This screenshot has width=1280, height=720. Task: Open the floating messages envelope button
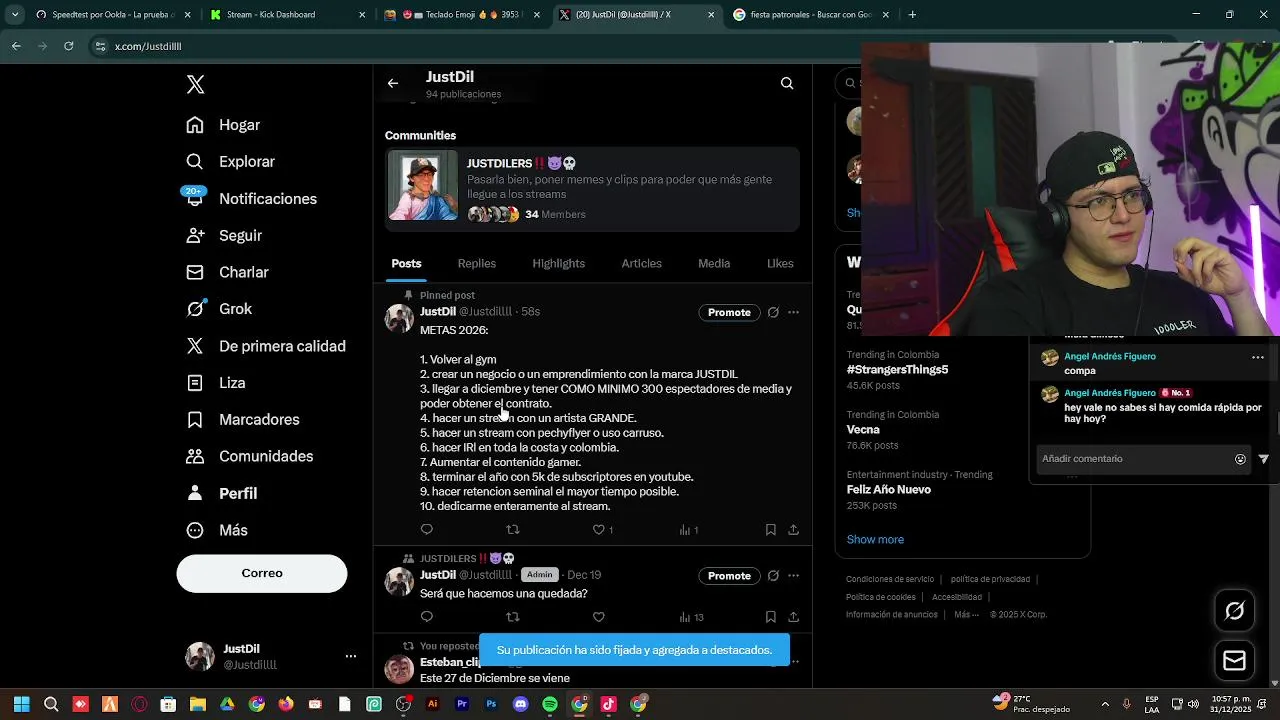tap(1234, 661)
